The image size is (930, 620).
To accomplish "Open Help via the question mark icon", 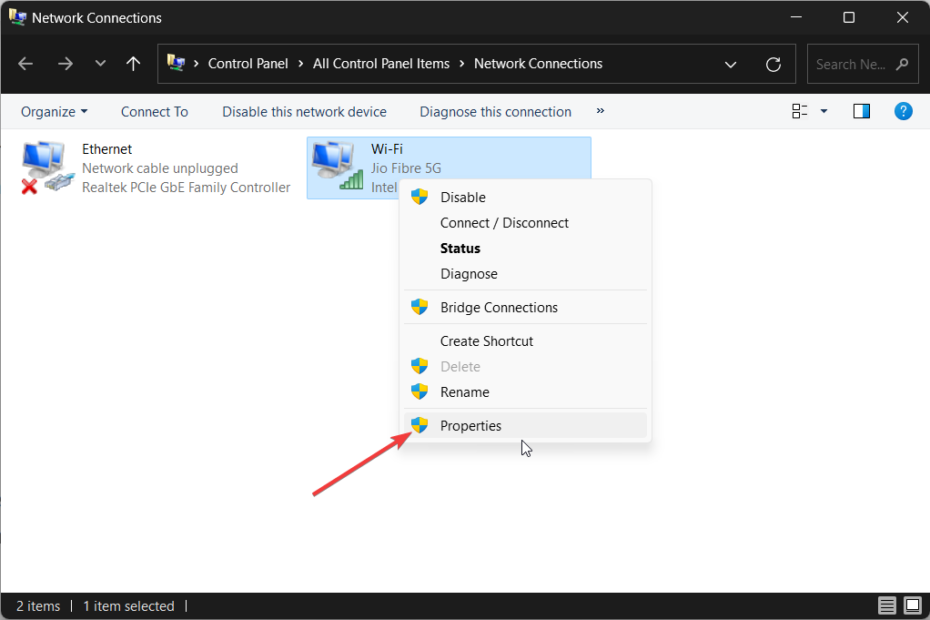I will coord(903,111).
